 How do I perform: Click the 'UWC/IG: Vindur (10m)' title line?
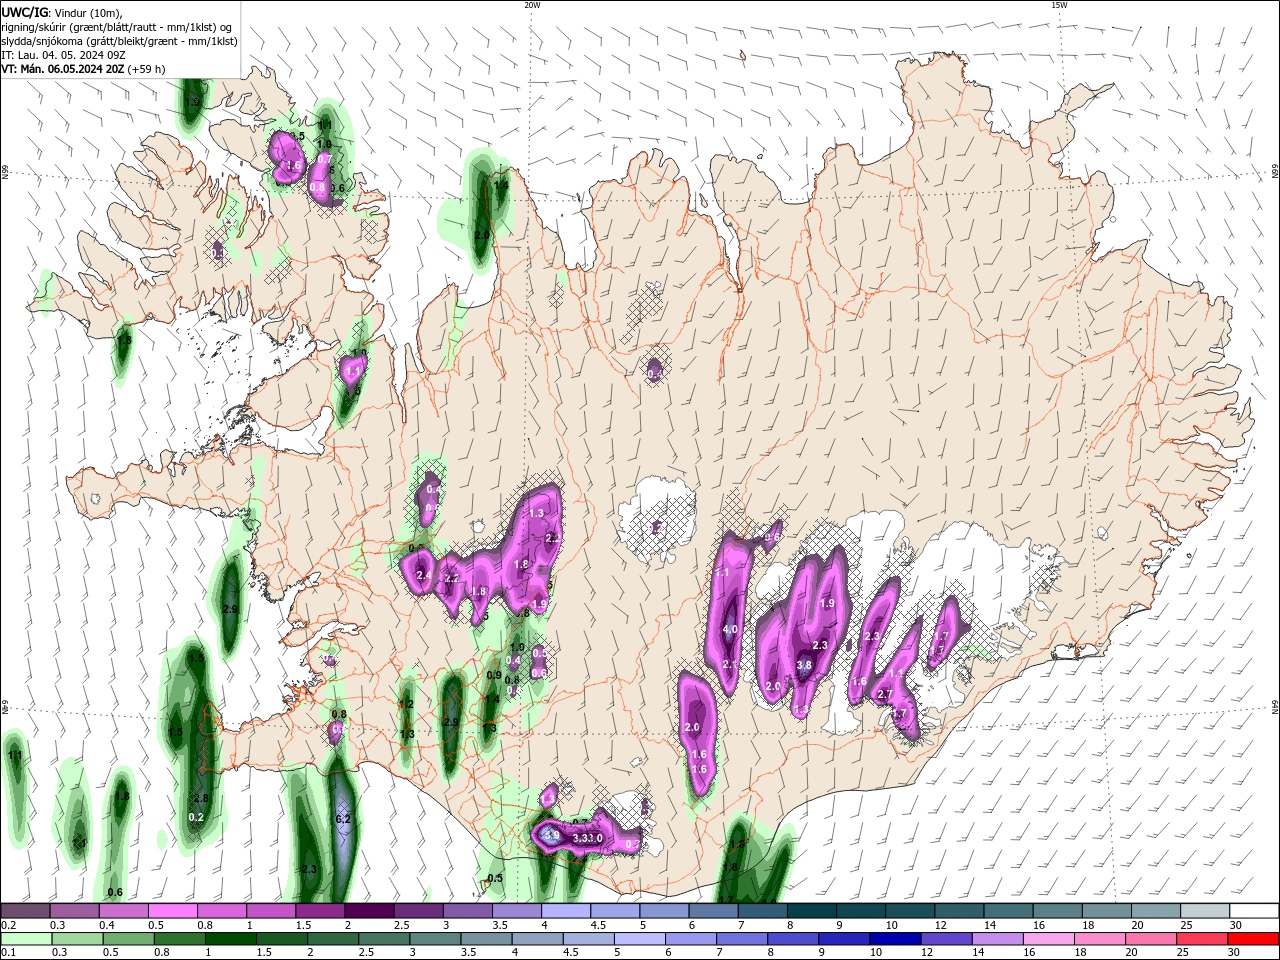point(62,12)
